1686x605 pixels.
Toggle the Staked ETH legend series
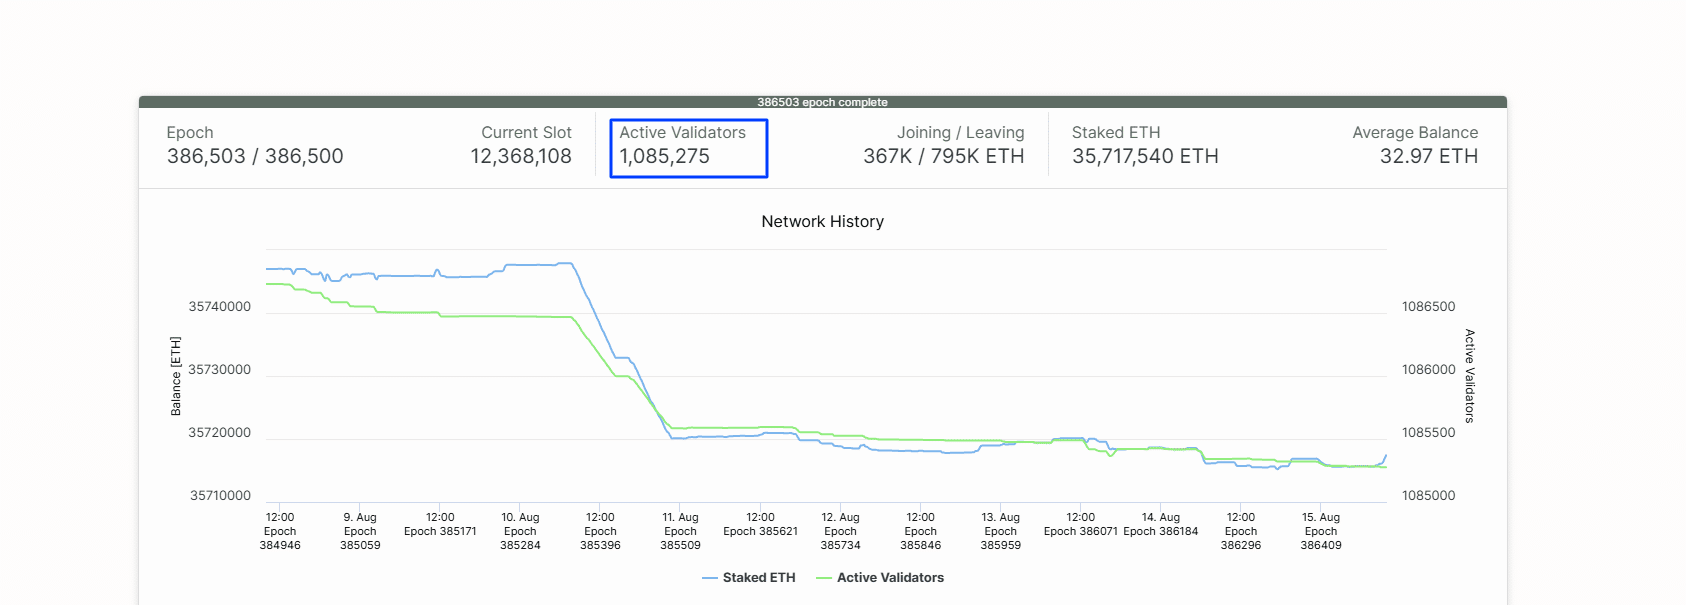point(749,577)
